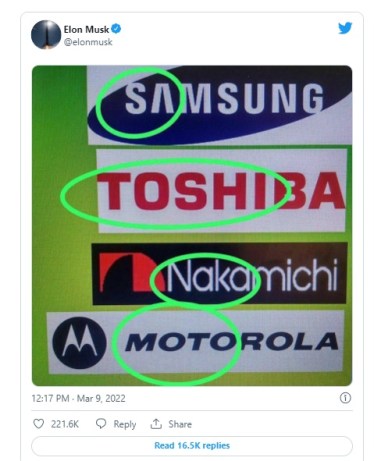Viewport: 374px width, 461px height.
Task: Open the 12:17 PM Mar 9, 2022 timestamp
Action: coord(79,398)
